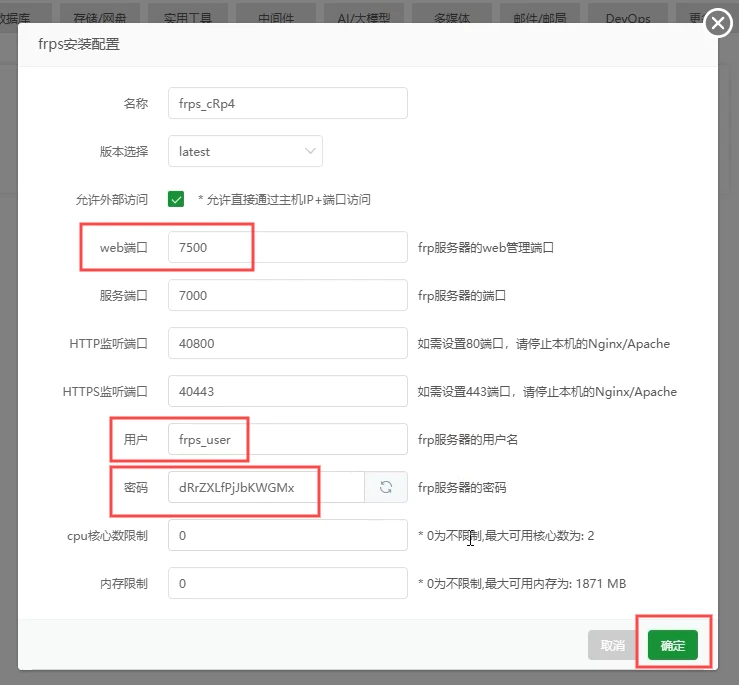Open the 实用工具 tab behind dialog
Viewport: 739px width, 685px height.
coord(188,17)
